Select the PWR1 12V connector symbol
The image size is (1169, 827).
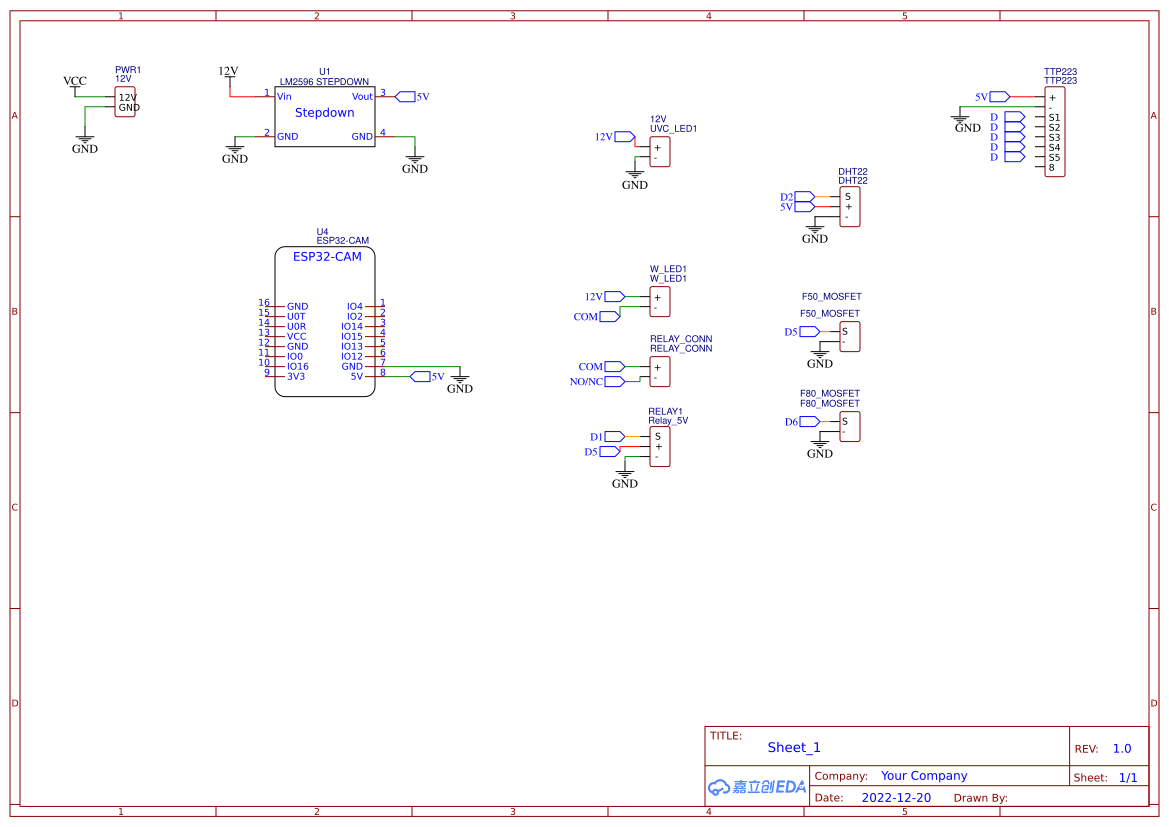click(x=124, y=102)
